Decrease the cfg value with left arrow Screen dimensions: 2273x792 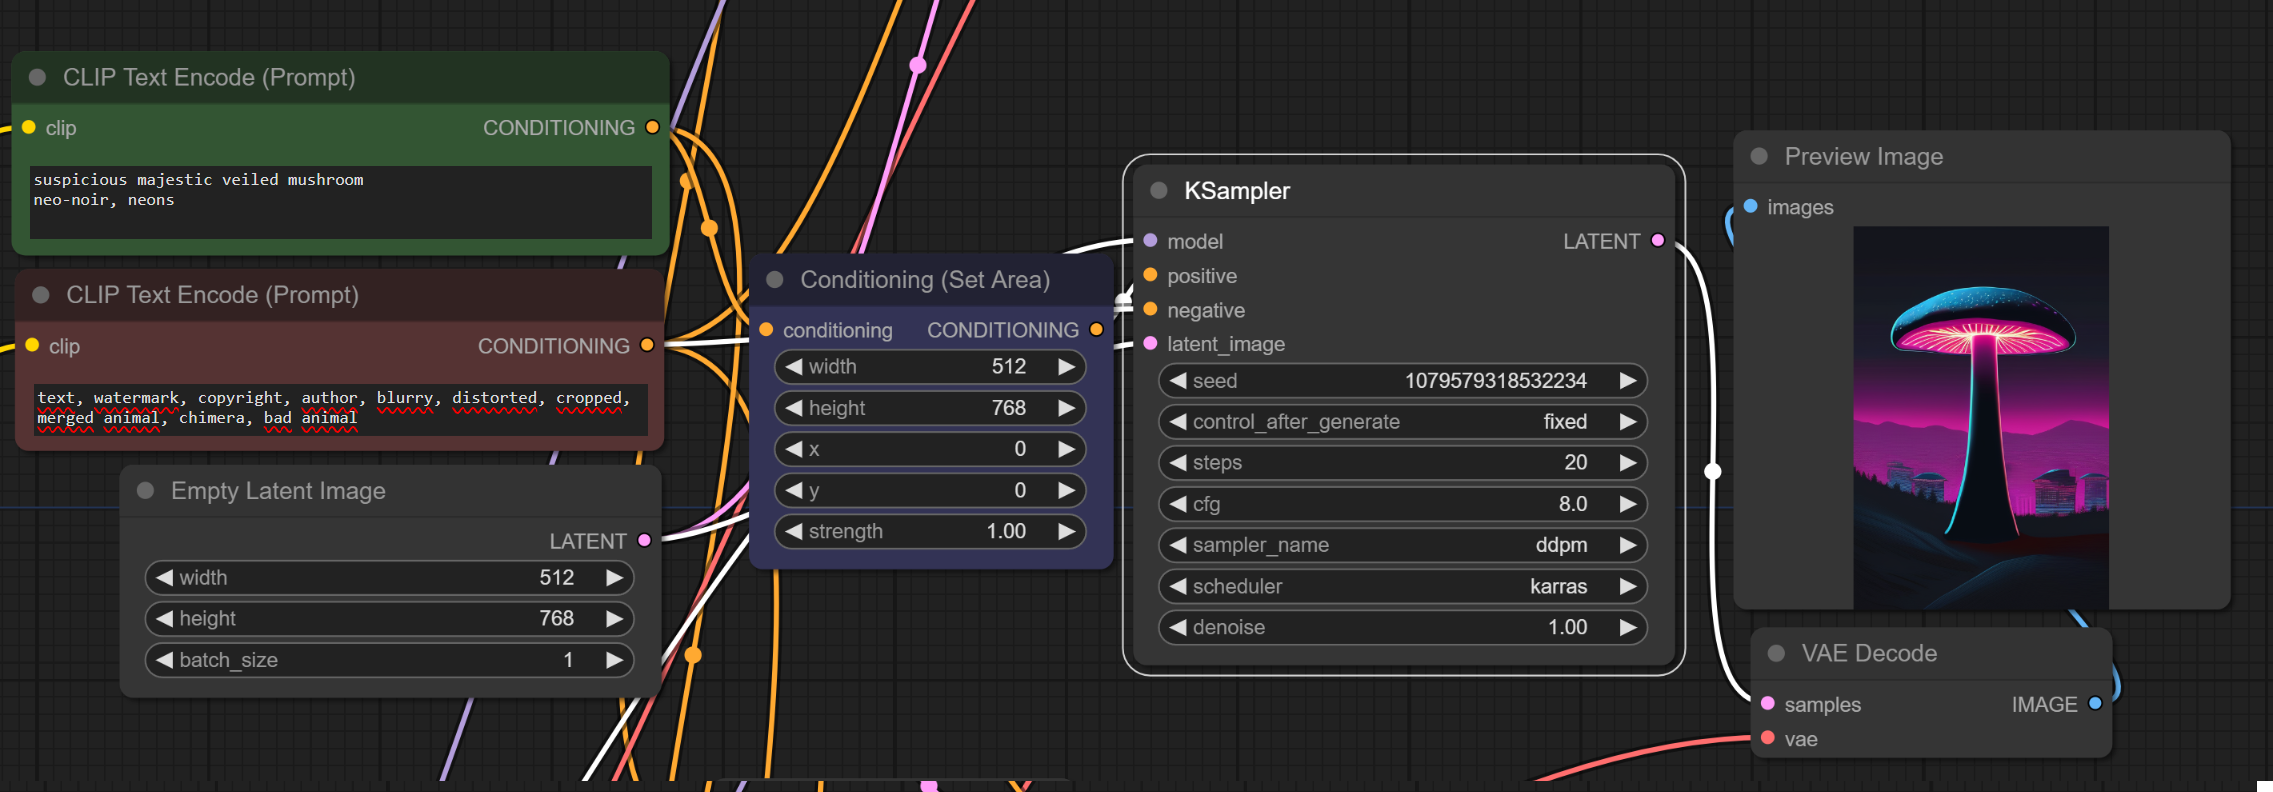pyautogui.click(x=1178, y=504)
